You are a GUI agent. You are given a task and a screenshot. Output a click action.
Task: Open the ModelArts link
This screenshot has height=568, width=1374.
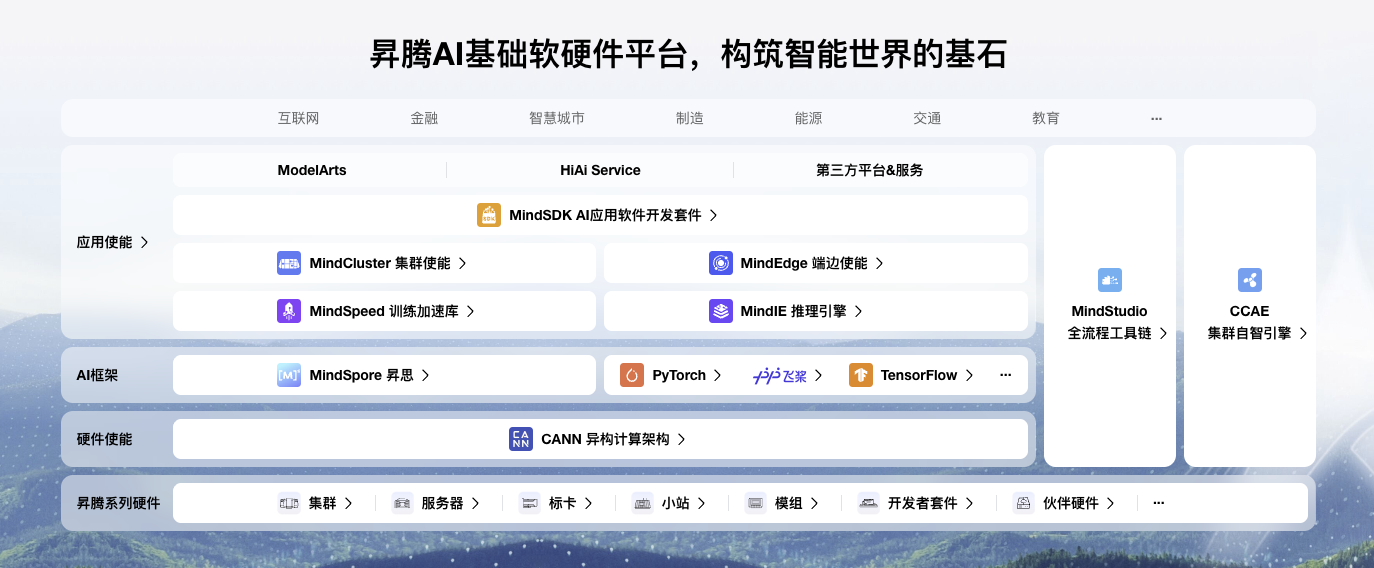point(312,170)
